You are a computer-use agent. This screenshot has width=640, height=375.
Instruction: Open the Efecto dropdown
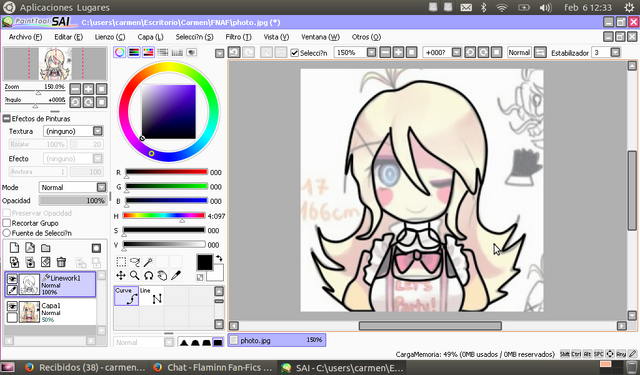[x=98, y=158]
